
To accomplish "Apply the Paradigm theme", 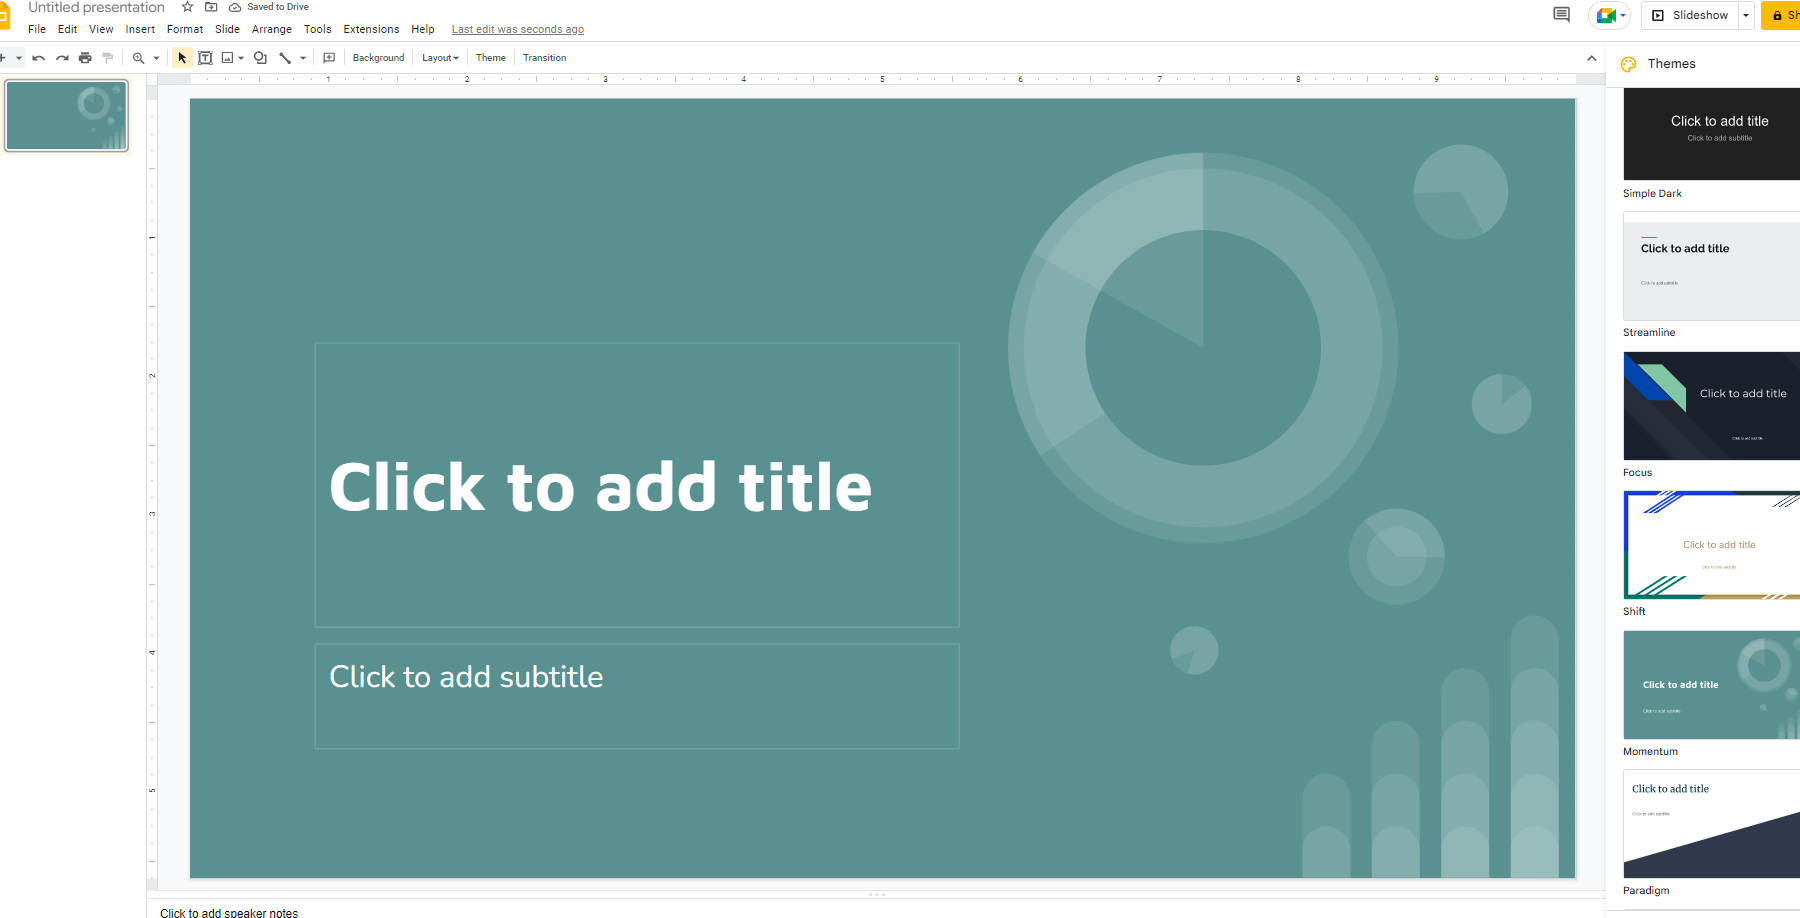I will tap(1711, 824).
